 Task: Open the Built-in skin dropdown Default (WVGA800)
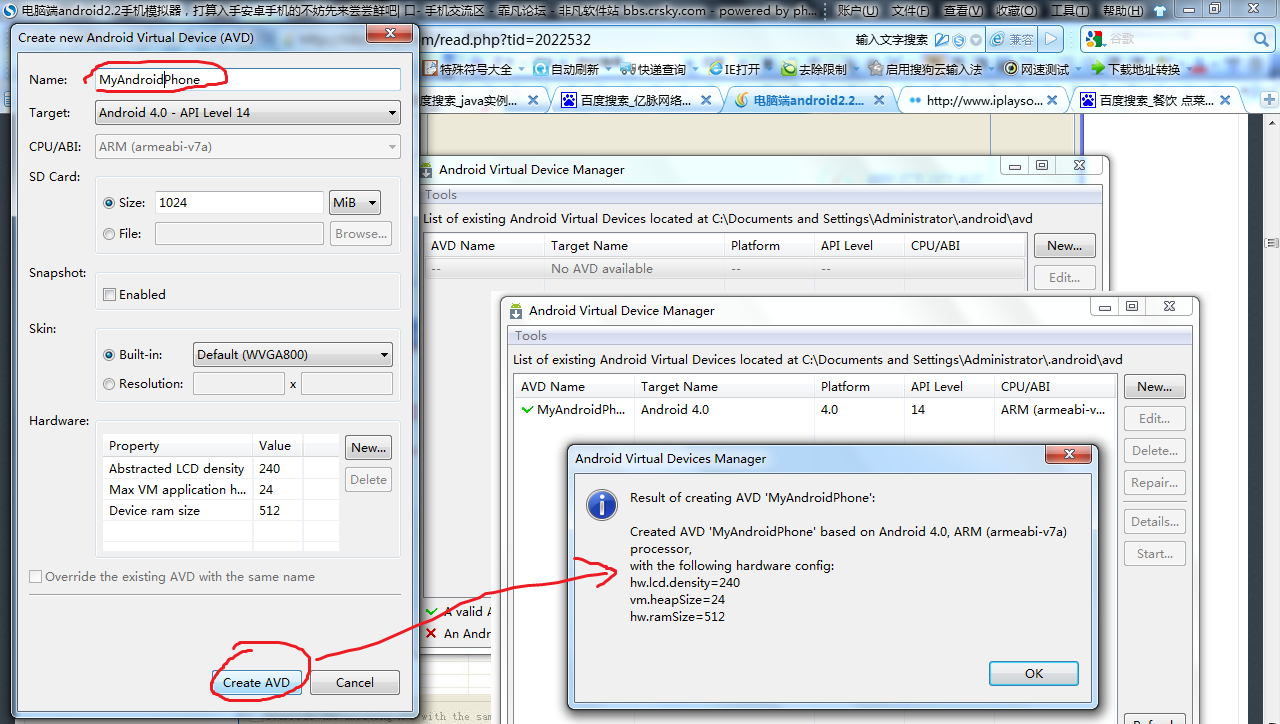293,355
